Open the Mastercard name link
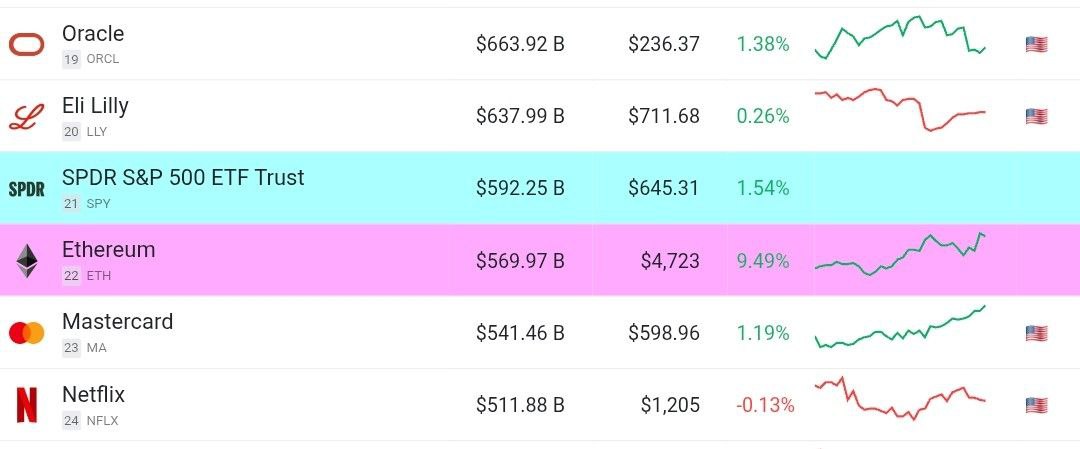1080x449 pixels. [x=117, y=322]
